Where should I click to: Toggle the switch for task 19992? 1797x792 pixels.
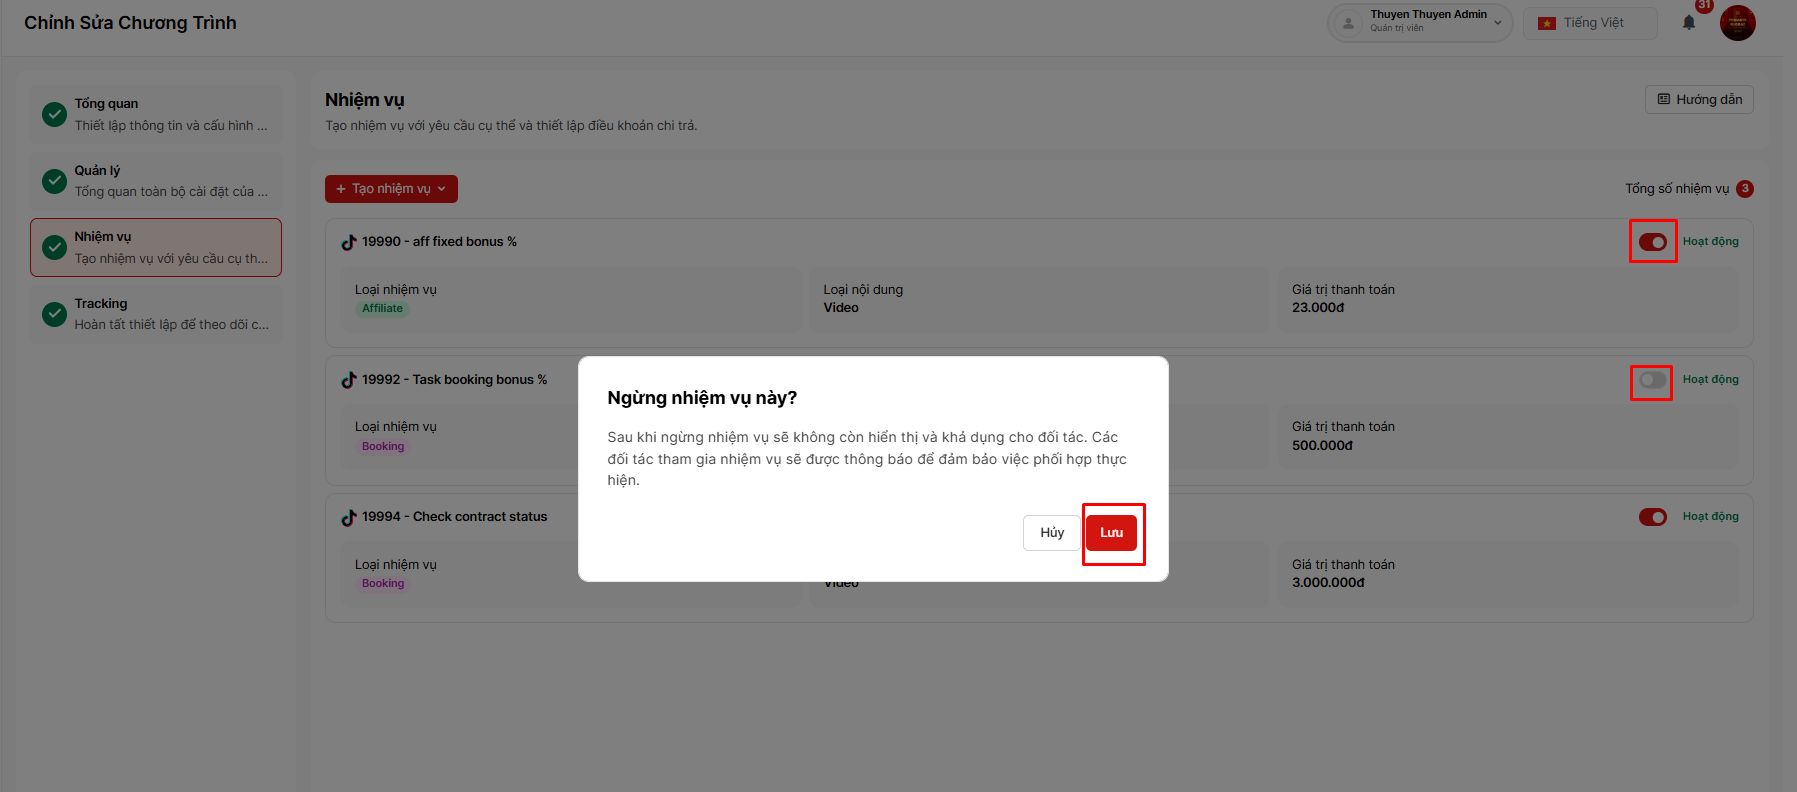pos(1652,380)
